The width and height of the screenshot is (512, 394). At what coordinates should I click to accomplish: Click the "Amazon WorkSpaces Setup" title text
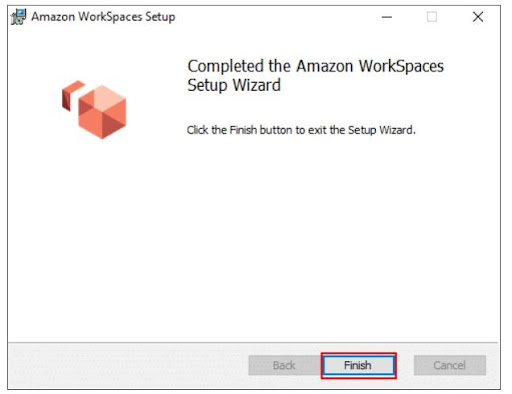point(103,17)
